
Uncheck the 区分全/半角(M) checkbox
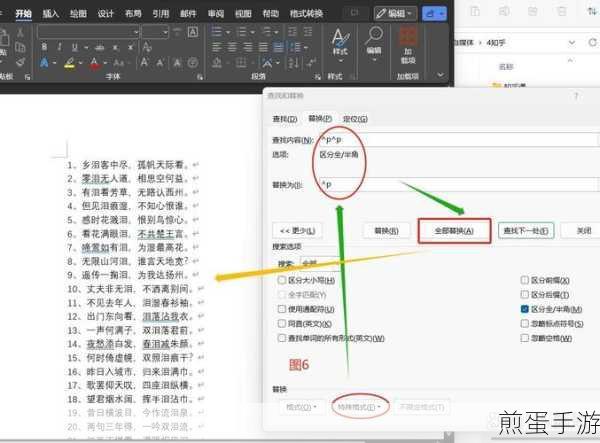525,309
